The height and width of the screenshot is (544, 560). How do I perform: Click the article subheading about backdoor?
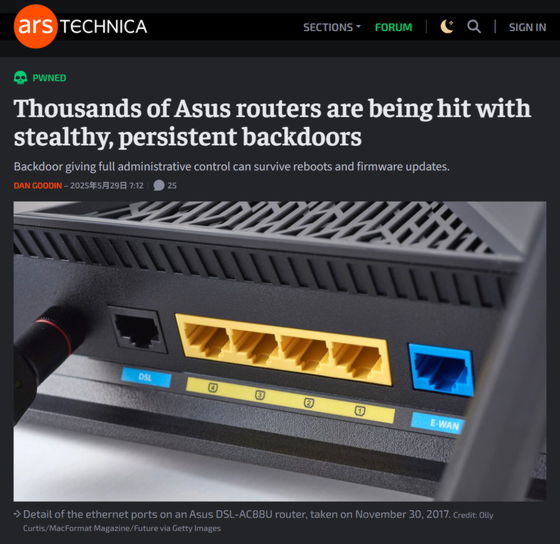[231, 166]
